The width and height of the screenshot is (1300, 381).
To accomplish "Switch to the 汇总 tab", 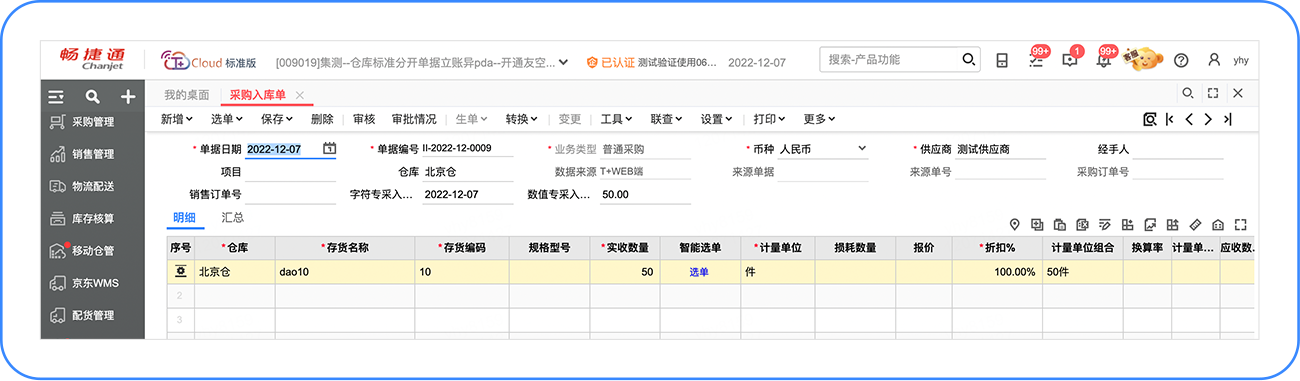I will 232,217.
